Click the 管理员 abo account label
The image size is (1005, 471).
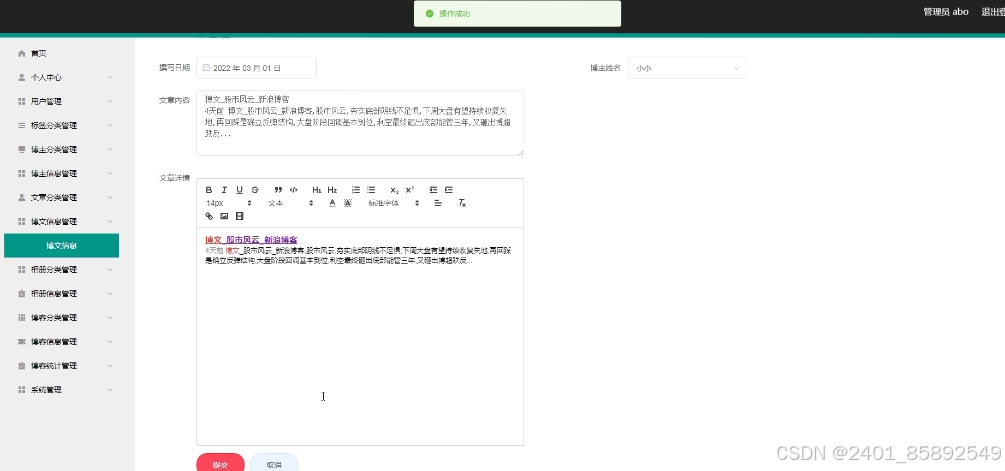[x=945, y=12]
